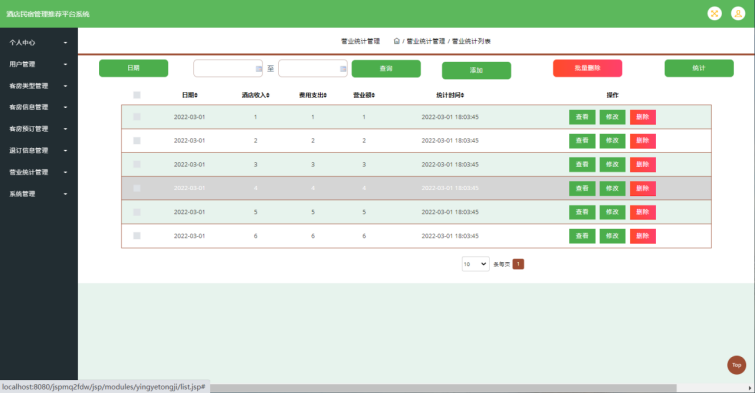Expand the 个人中心 sidebar menu
756x393 pixels.
point(38,42)
